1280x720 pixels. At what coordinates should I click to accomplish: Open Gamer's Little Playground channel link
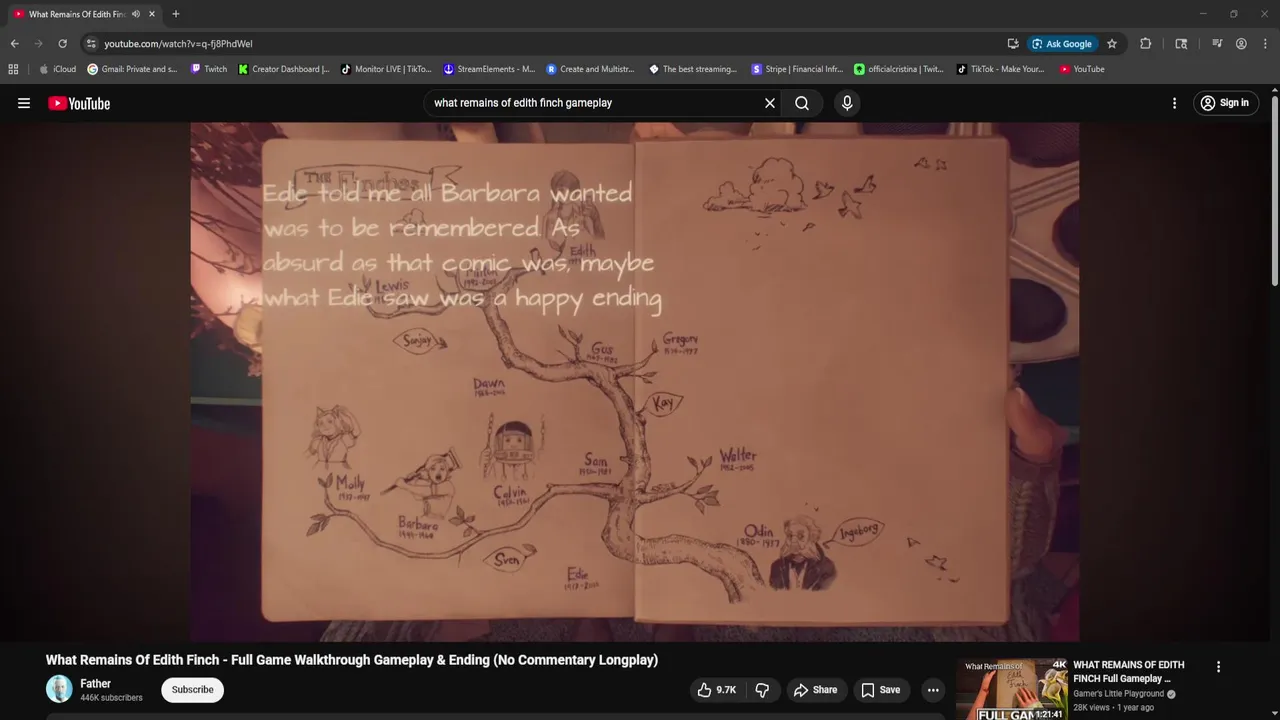click(x=1118, y=694)
